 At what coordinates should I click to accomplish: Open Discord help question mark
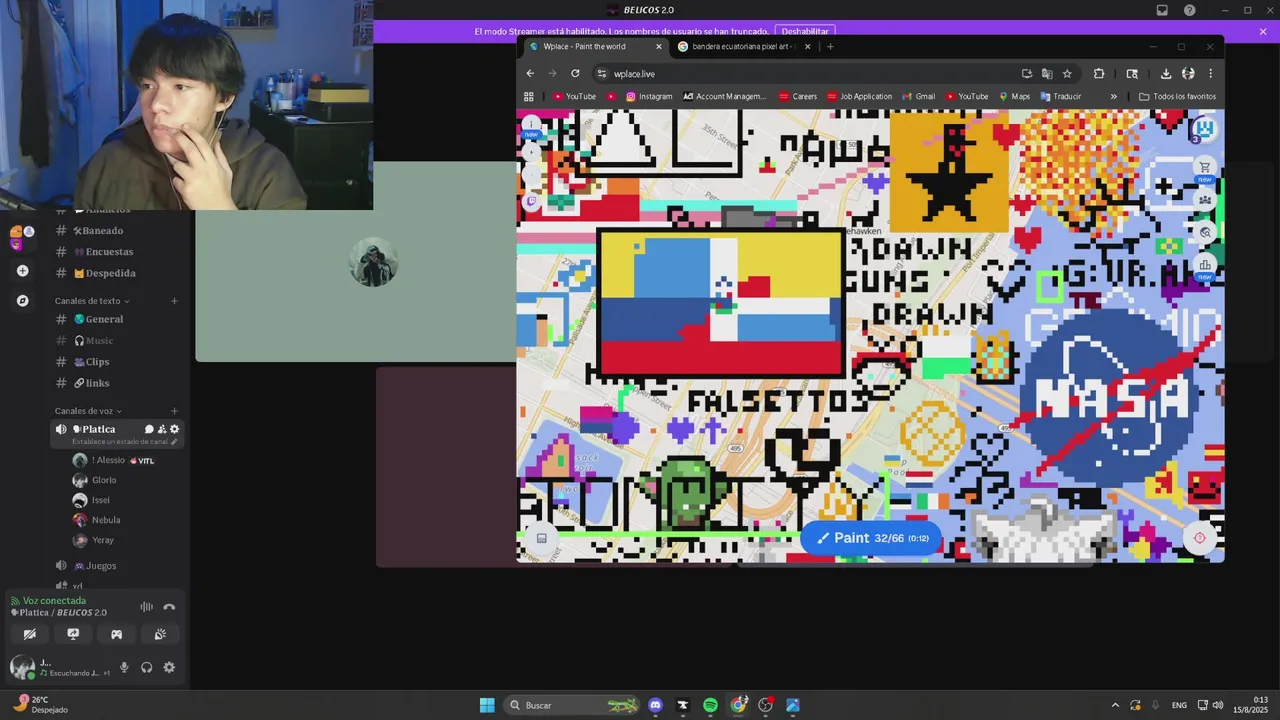[1190, 10]
